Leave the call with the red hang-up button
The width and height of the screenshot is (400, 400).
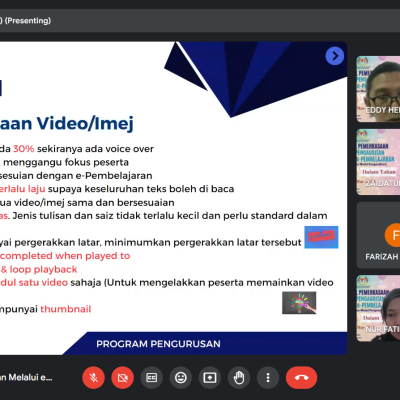[x=301, y=378]
